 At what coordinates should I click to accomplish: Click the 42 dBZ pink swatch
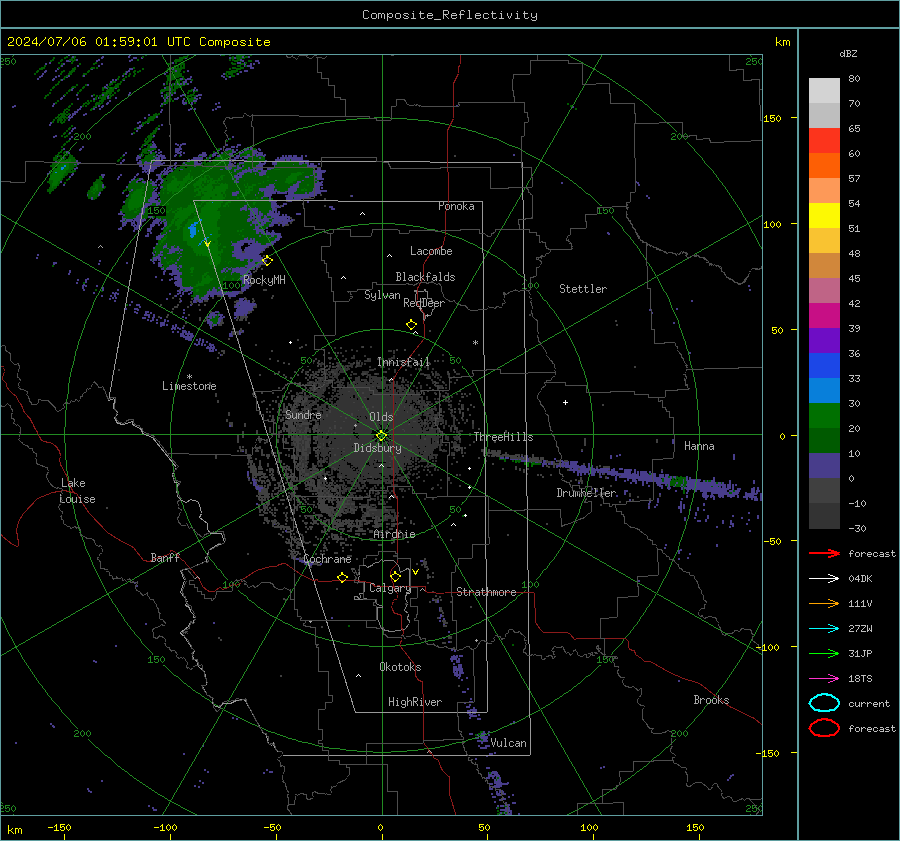pyautogui.click(x=824, y=290)
